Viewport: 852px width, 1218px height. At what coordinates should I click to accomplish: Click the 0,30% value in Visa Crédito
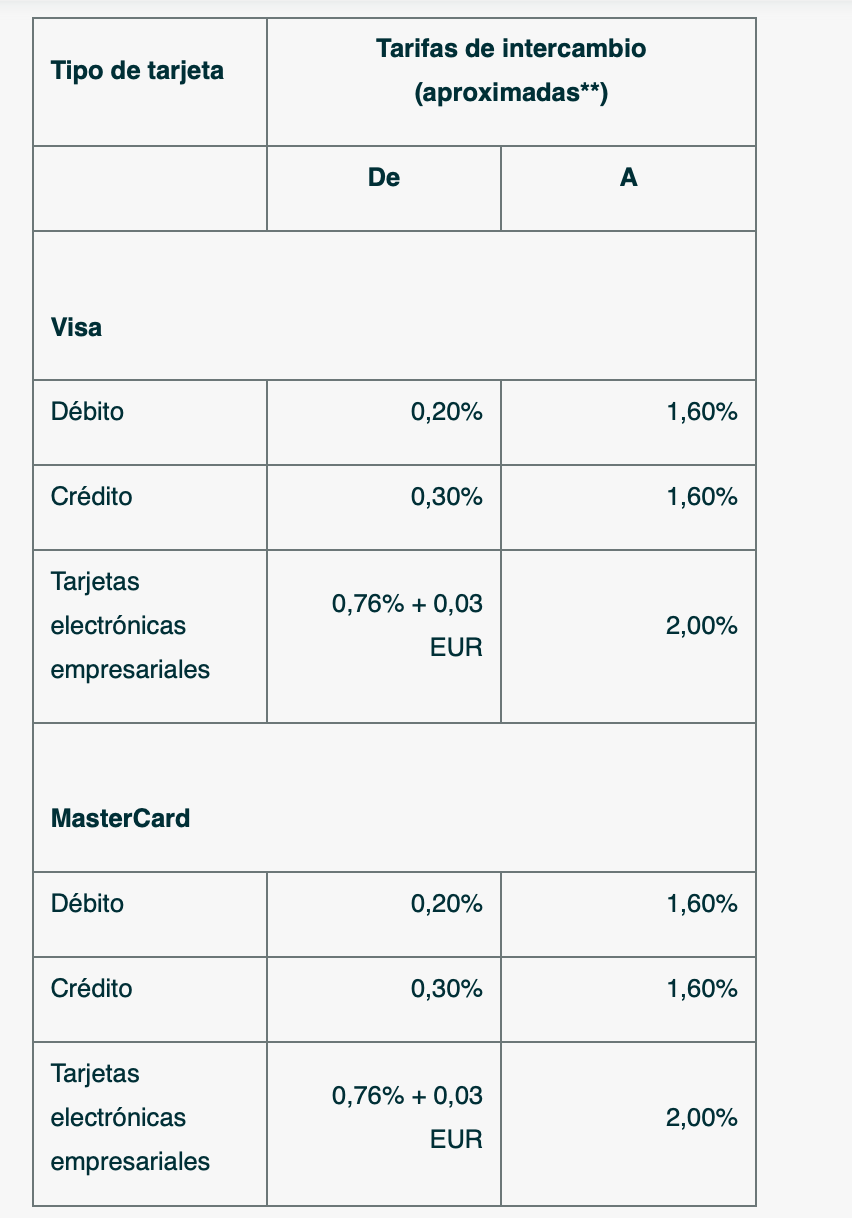tap(447, 496)
